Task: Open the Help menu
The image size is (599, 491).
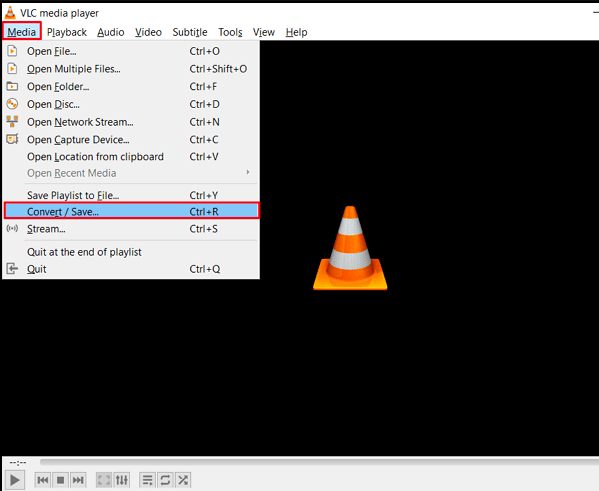Action: point(296,32)
